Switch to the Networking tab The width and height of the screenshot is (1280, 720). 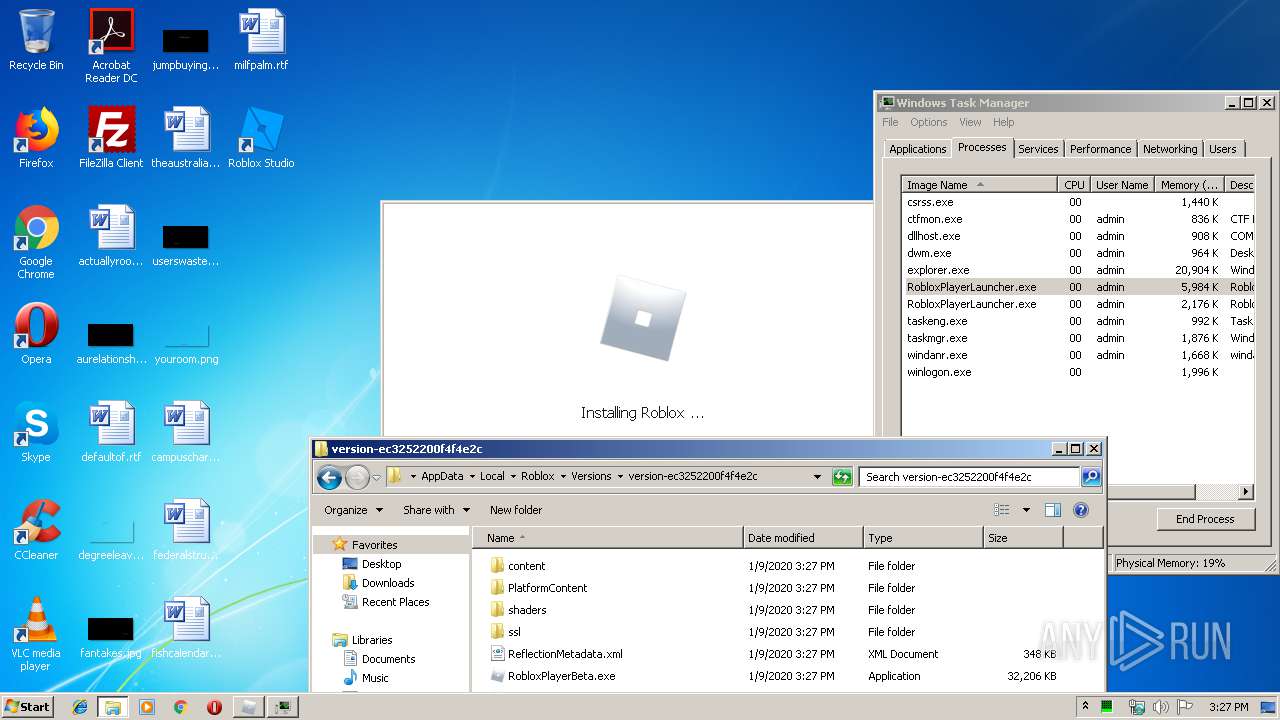[1170, 149]
